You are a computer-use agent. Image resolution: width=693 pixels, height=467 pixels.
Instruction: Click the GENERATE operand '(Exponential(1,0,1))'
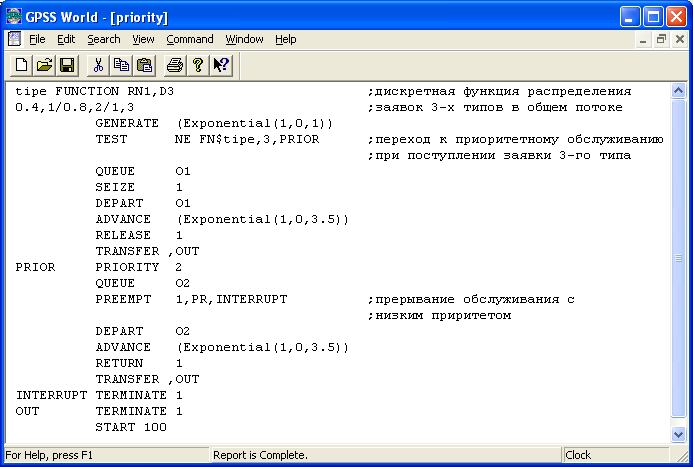[x=255, y=123]
